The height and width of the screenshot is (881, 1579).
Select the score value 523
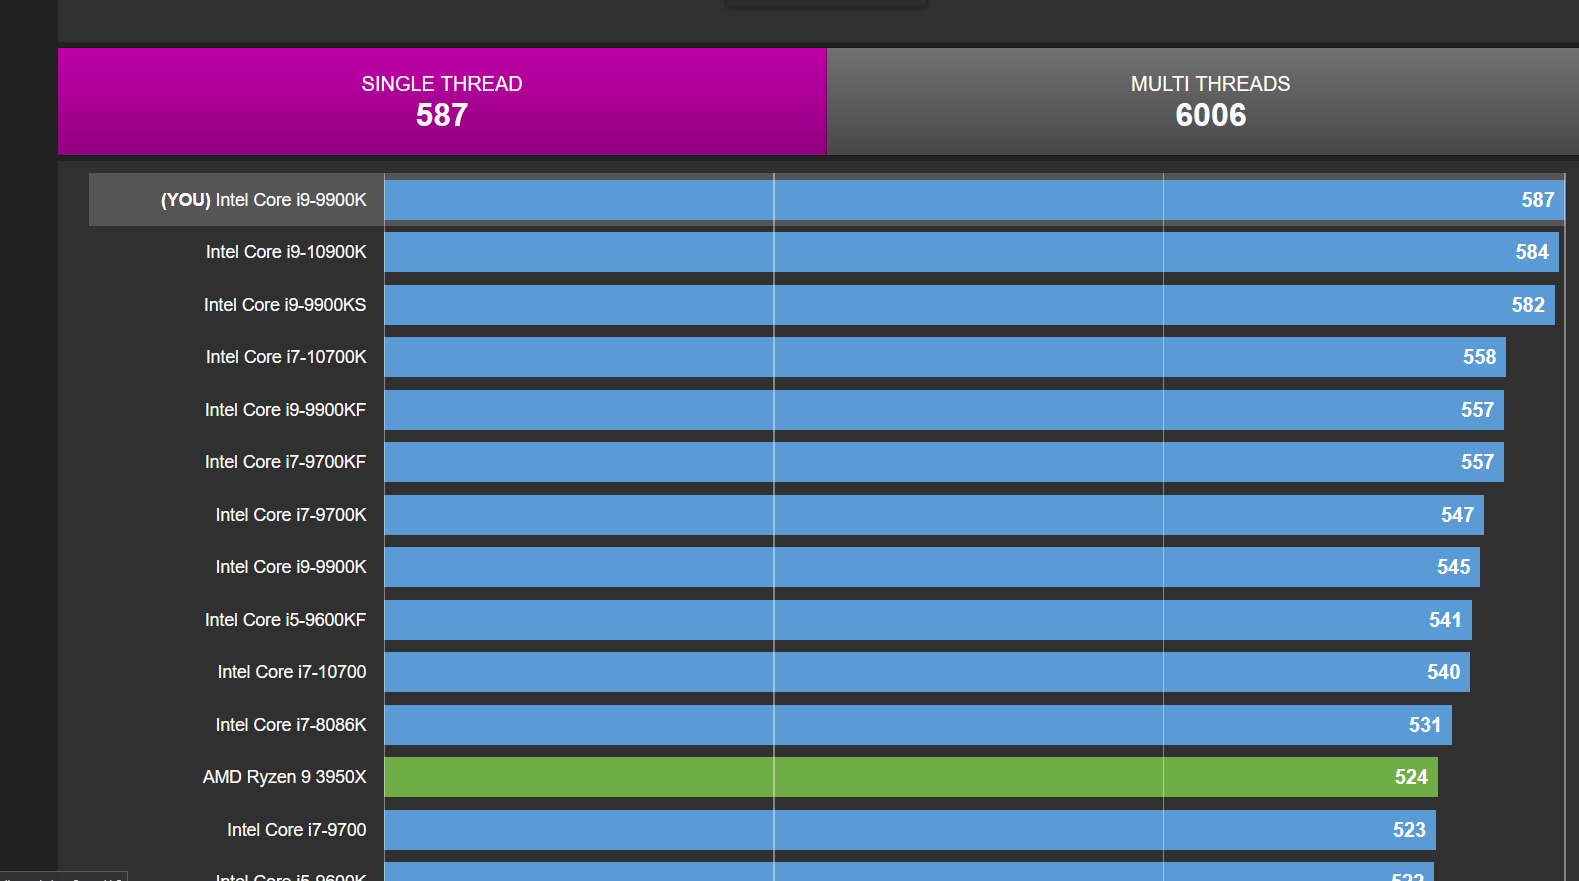1409,830
